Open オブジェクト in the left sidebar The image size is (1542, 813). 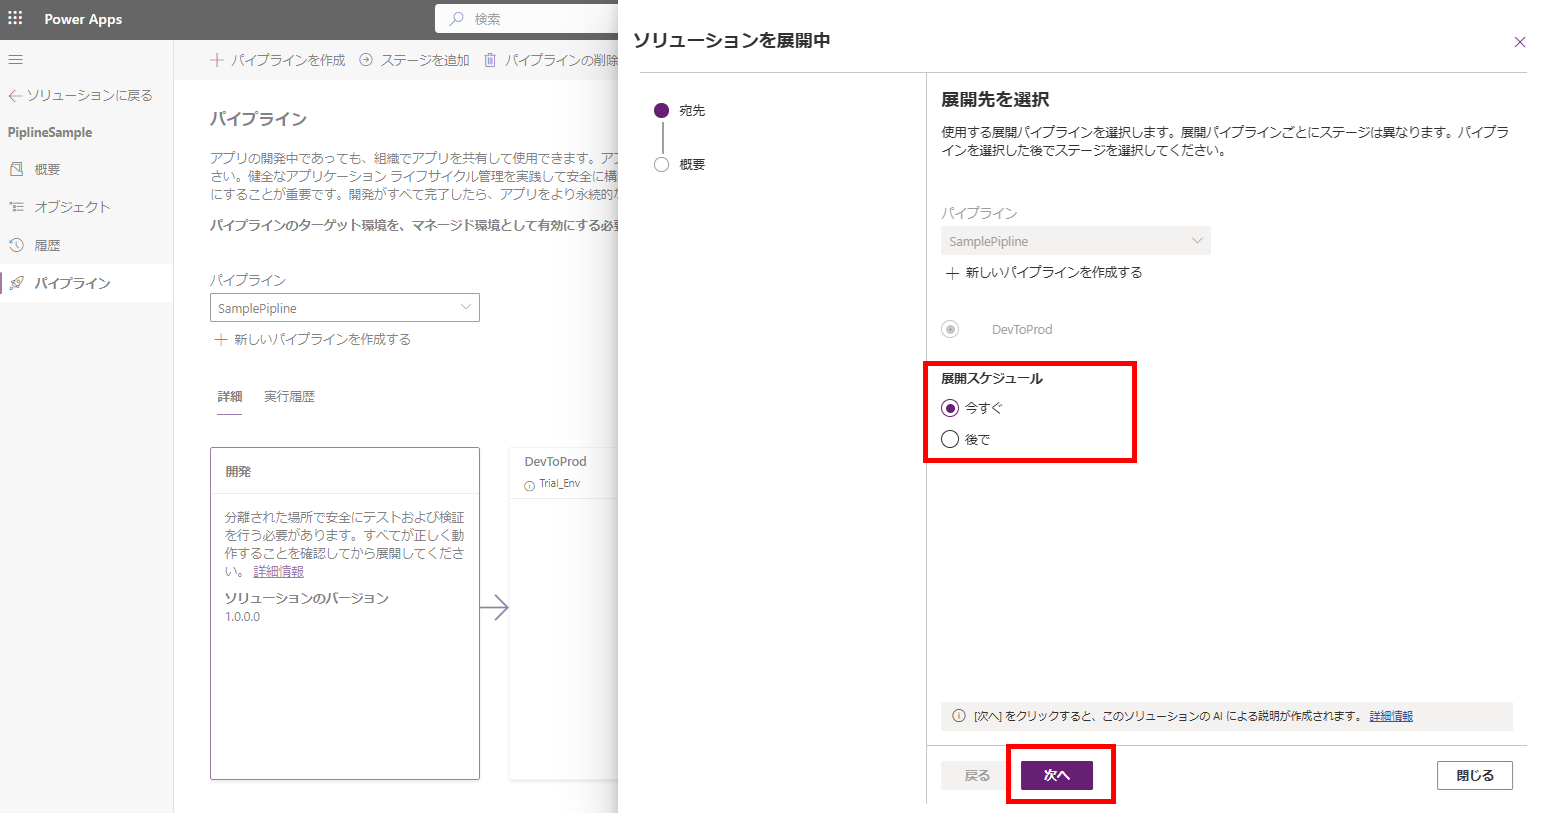tap(72, 207)
